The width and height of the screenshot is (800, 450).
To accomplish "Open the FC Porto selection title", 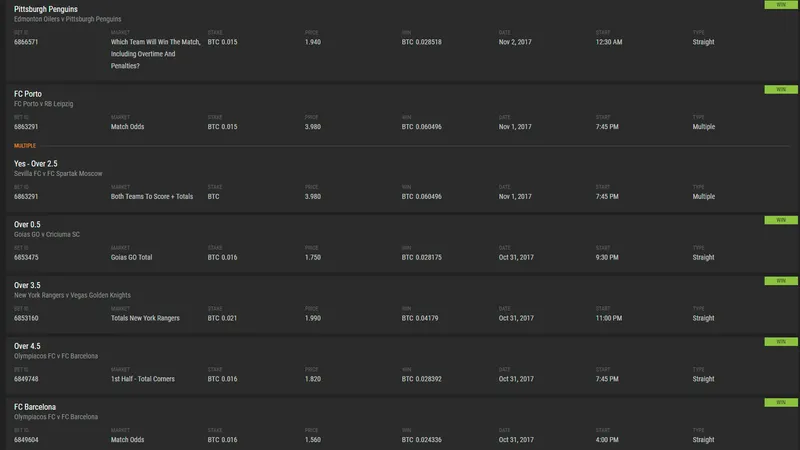I will tap(28, 94).
